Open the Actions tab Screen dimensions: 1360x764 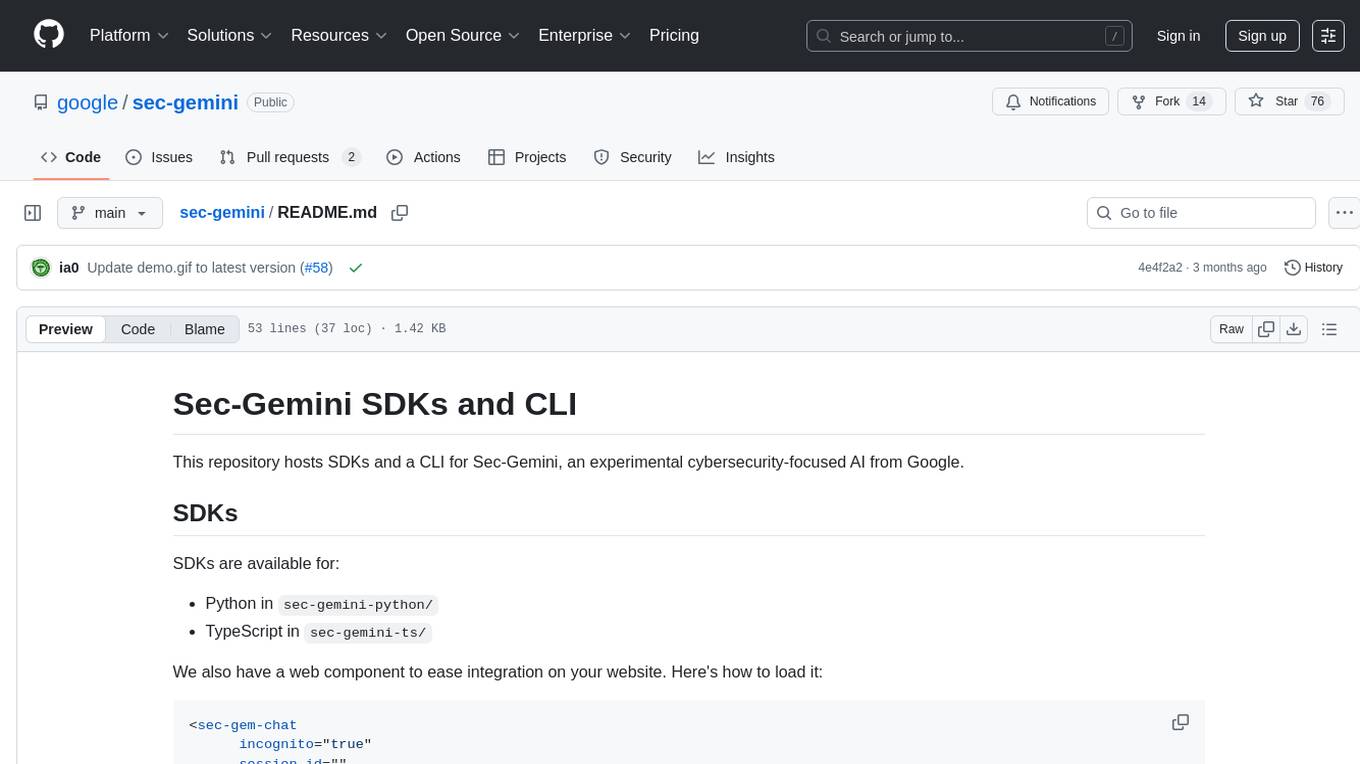point(424,157)
